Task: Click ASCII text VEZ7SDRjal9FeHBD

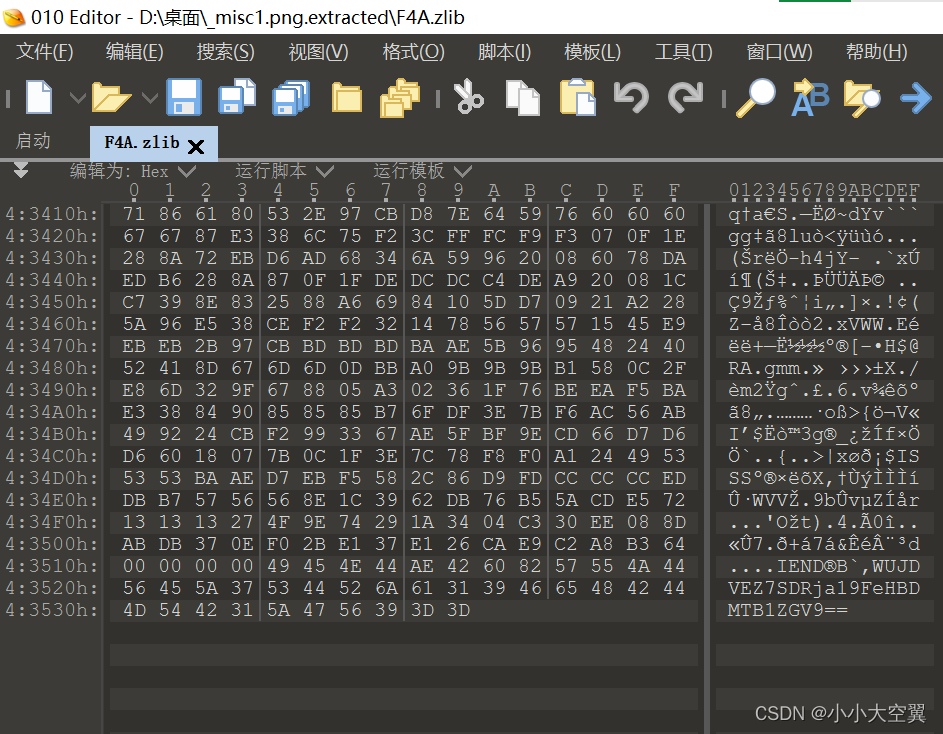Action: click(x=823, y=588)
